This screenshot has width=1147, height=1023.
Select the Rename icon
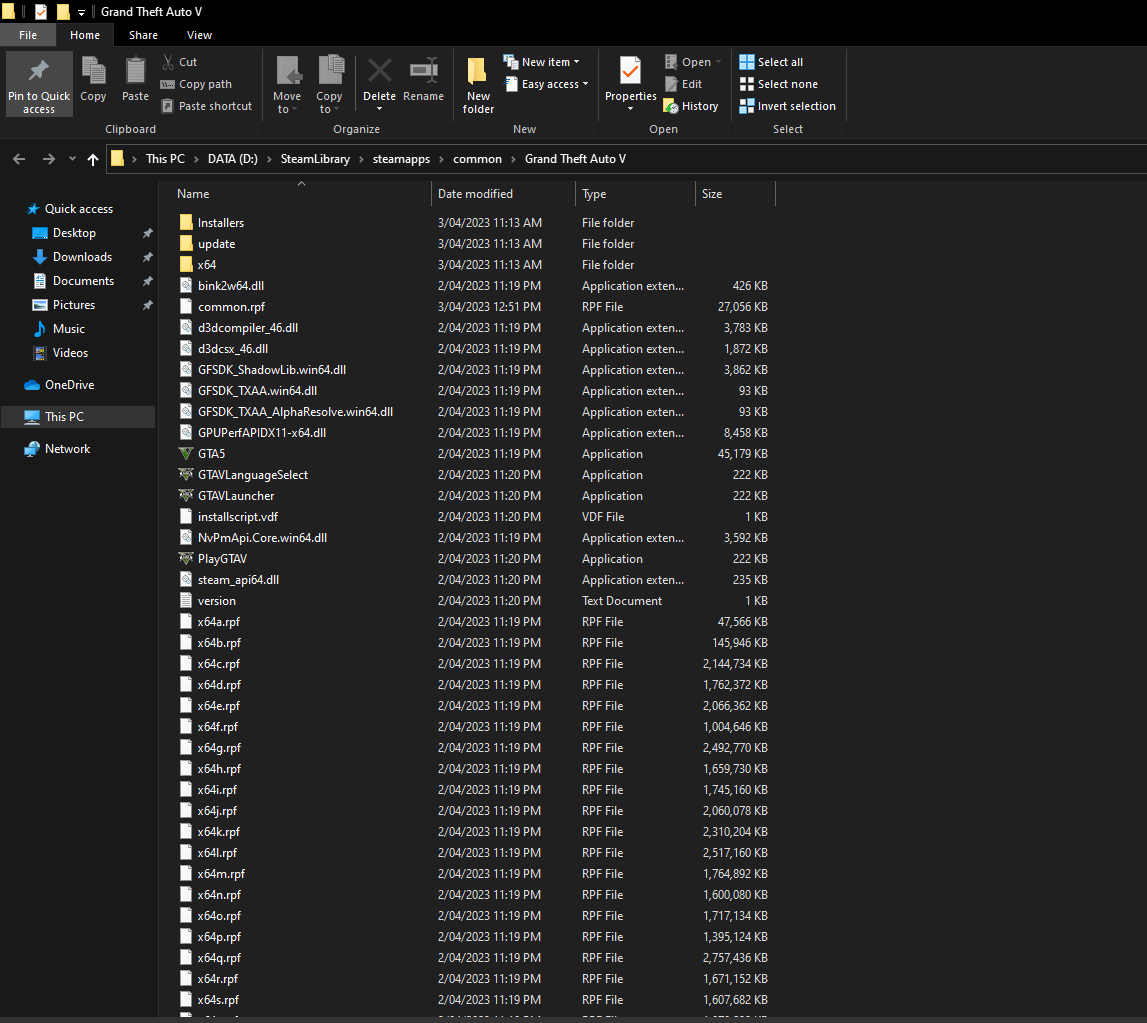pos(423,72)
